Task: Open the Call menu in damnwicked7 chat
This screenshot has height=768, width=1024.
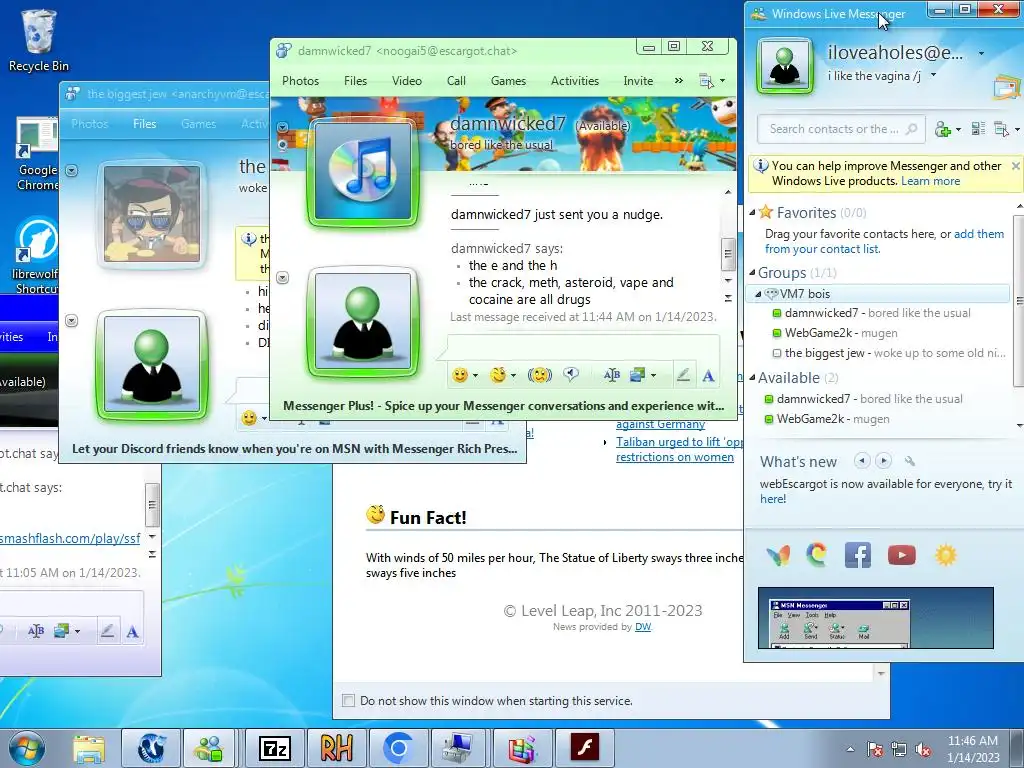Action: point(456,81)
